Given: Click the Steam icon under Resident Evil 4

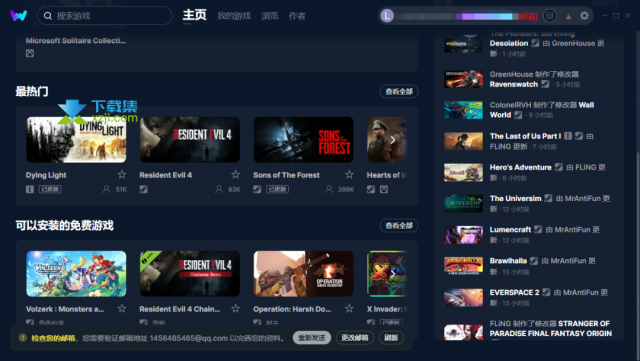Looking at the screenshot, I should click(143, 189).
